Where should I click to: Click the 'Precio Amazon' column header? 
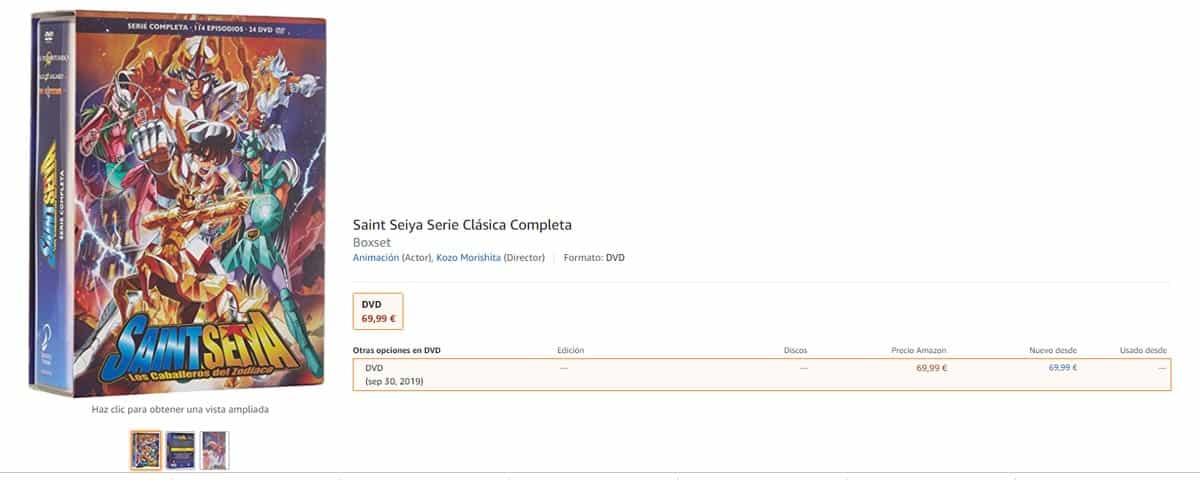click(x=918, y=351)
